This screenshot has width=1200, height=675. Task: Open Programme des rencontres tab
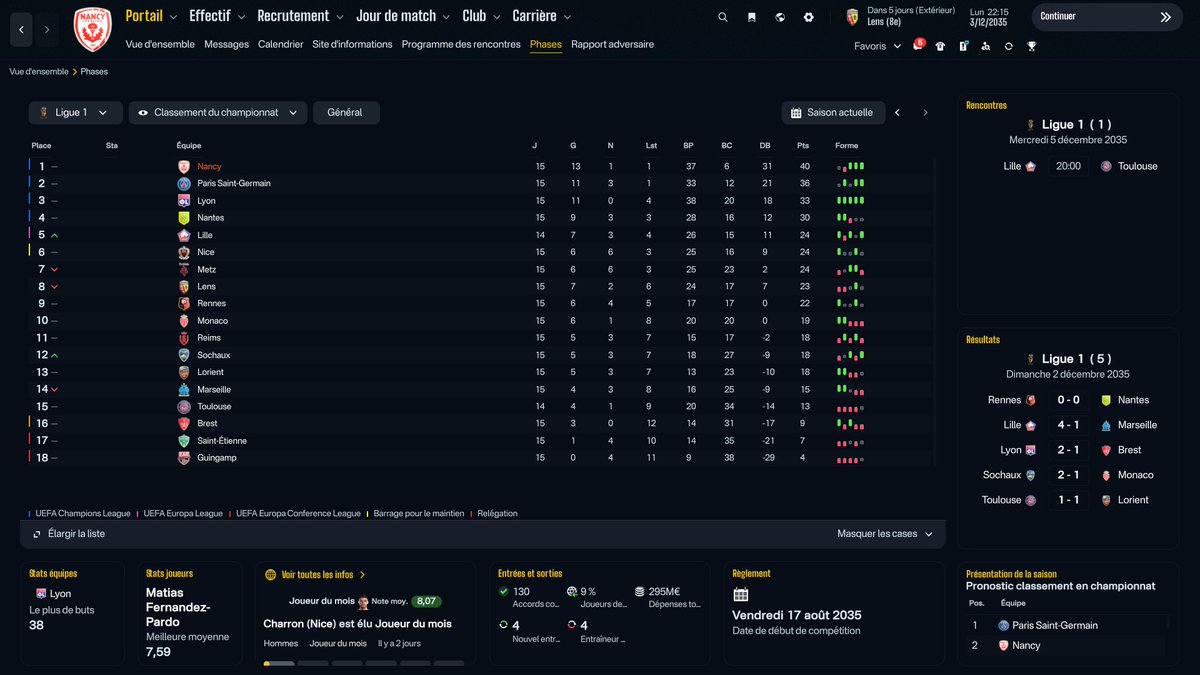pyautogui.click(x=461, y=44)
